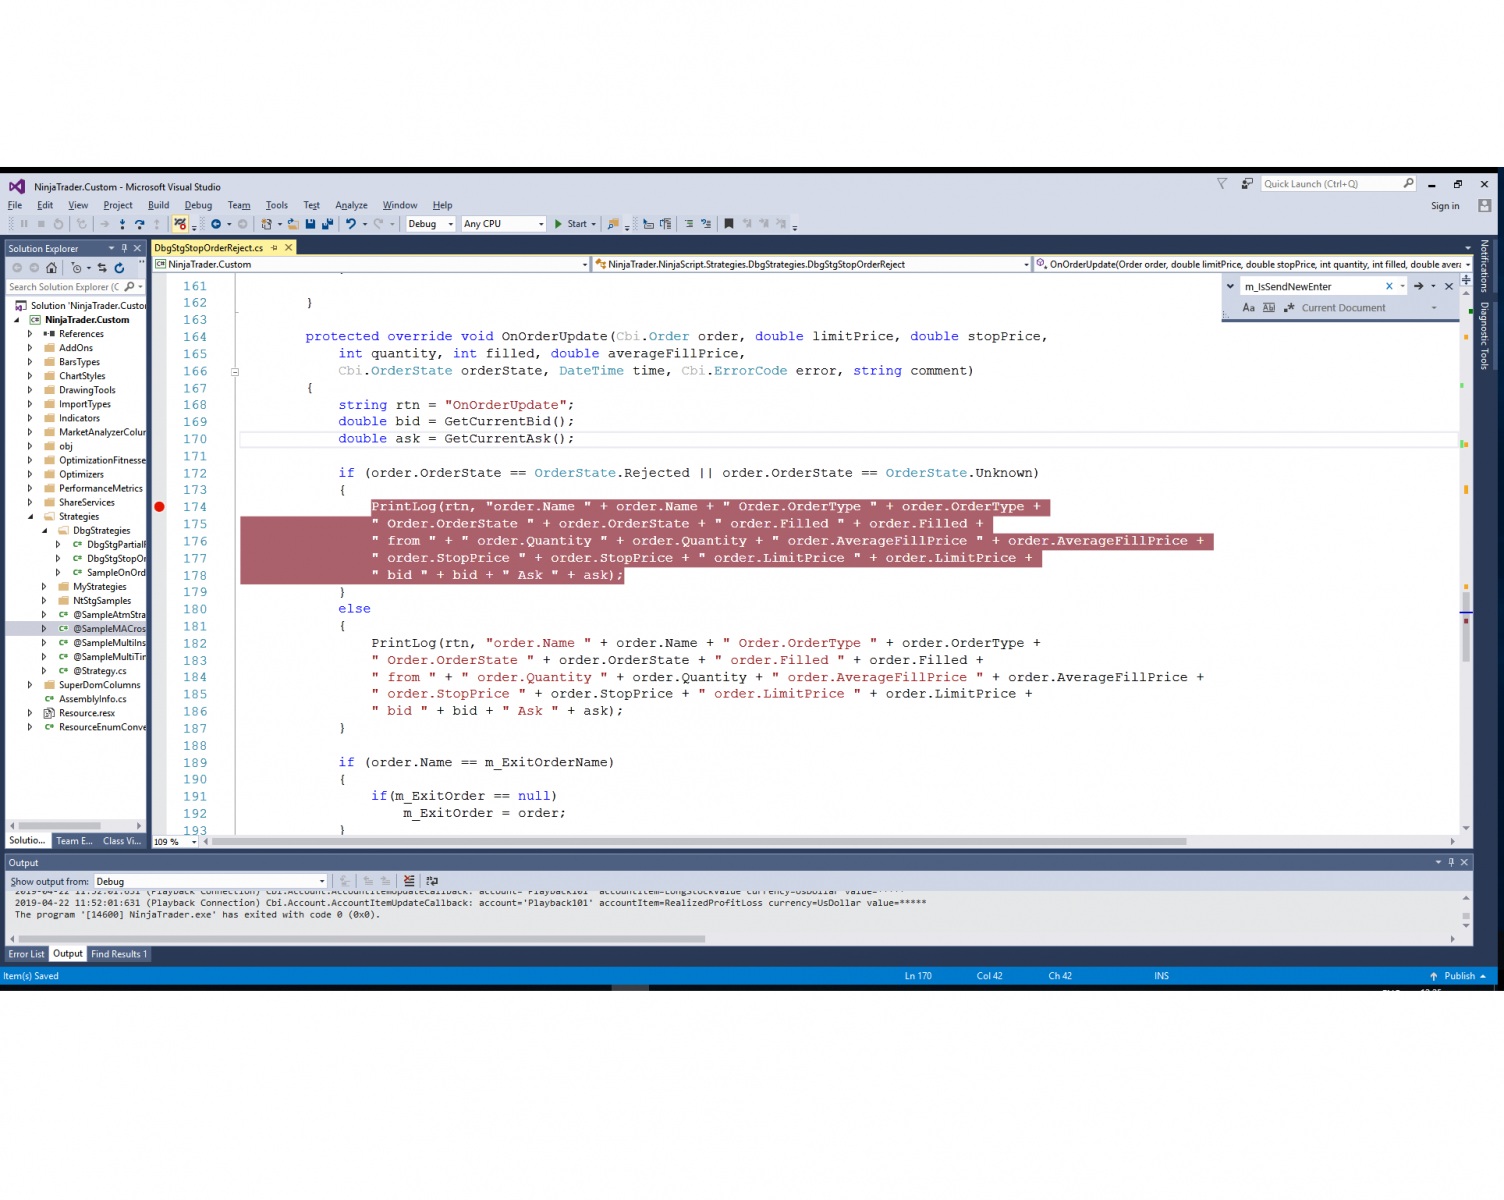Open the Current Document search scope dropdown
Image resolution: width=1504 pixels, height=1200 pixels.
[1369, 308]
